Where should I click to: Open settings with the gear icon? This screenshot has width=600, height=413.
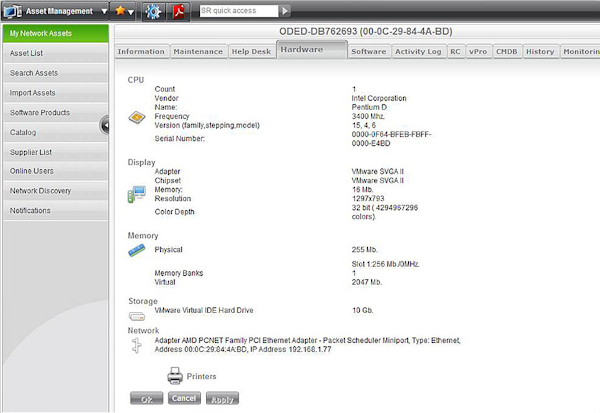(153, 11)
